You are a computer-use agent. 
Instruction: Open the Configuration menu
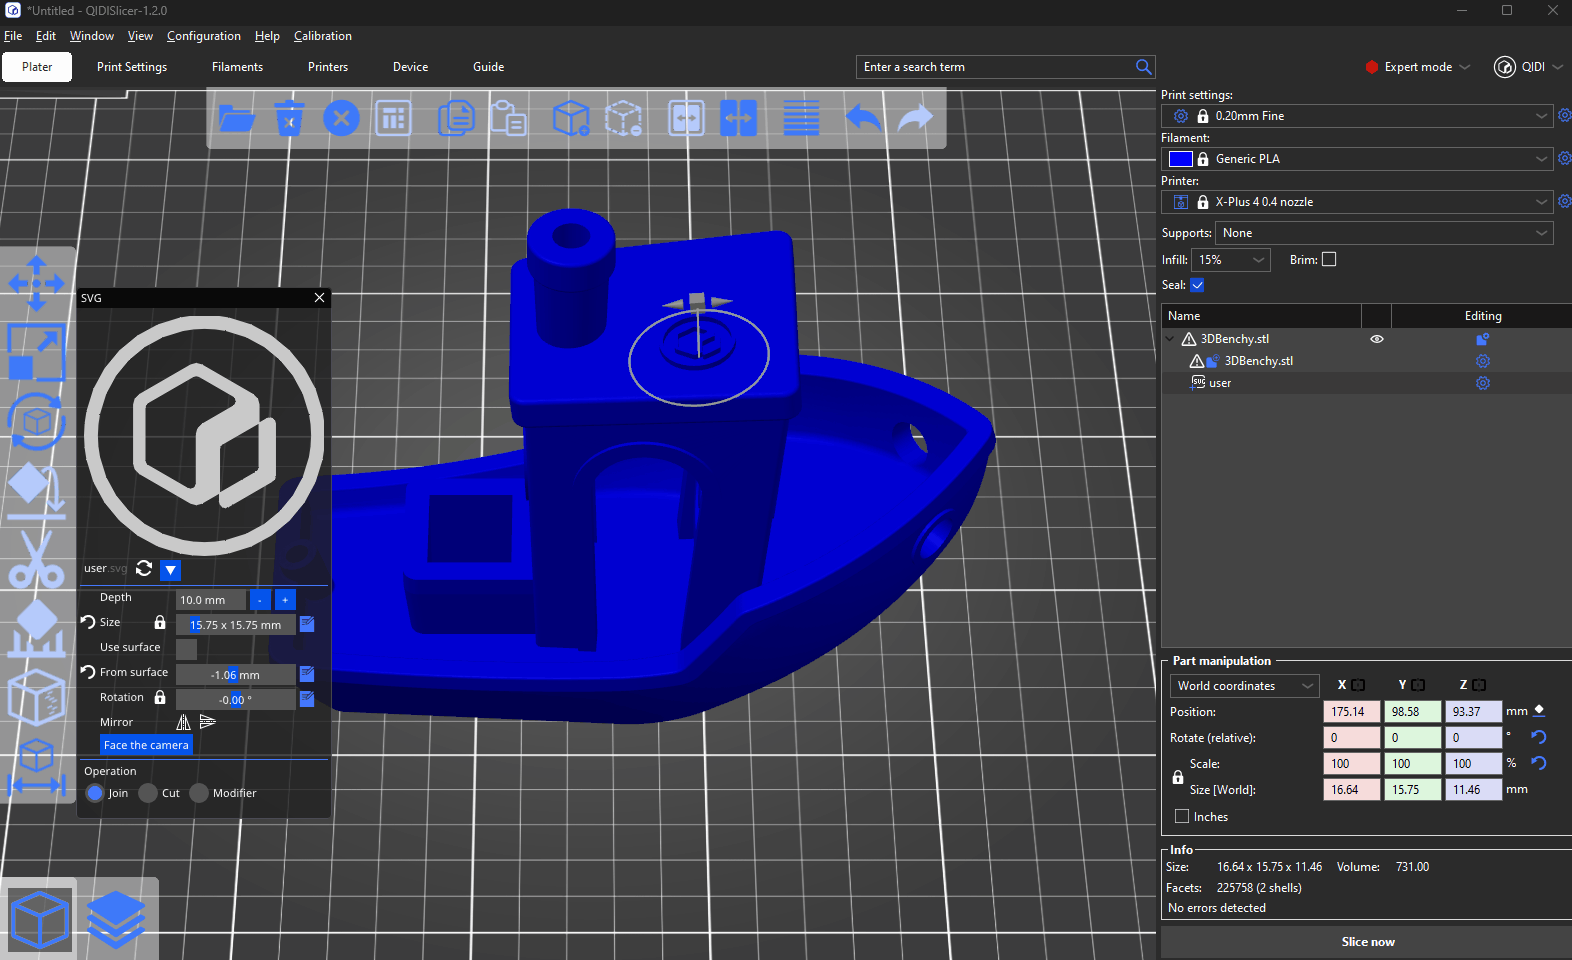(204, 36)
